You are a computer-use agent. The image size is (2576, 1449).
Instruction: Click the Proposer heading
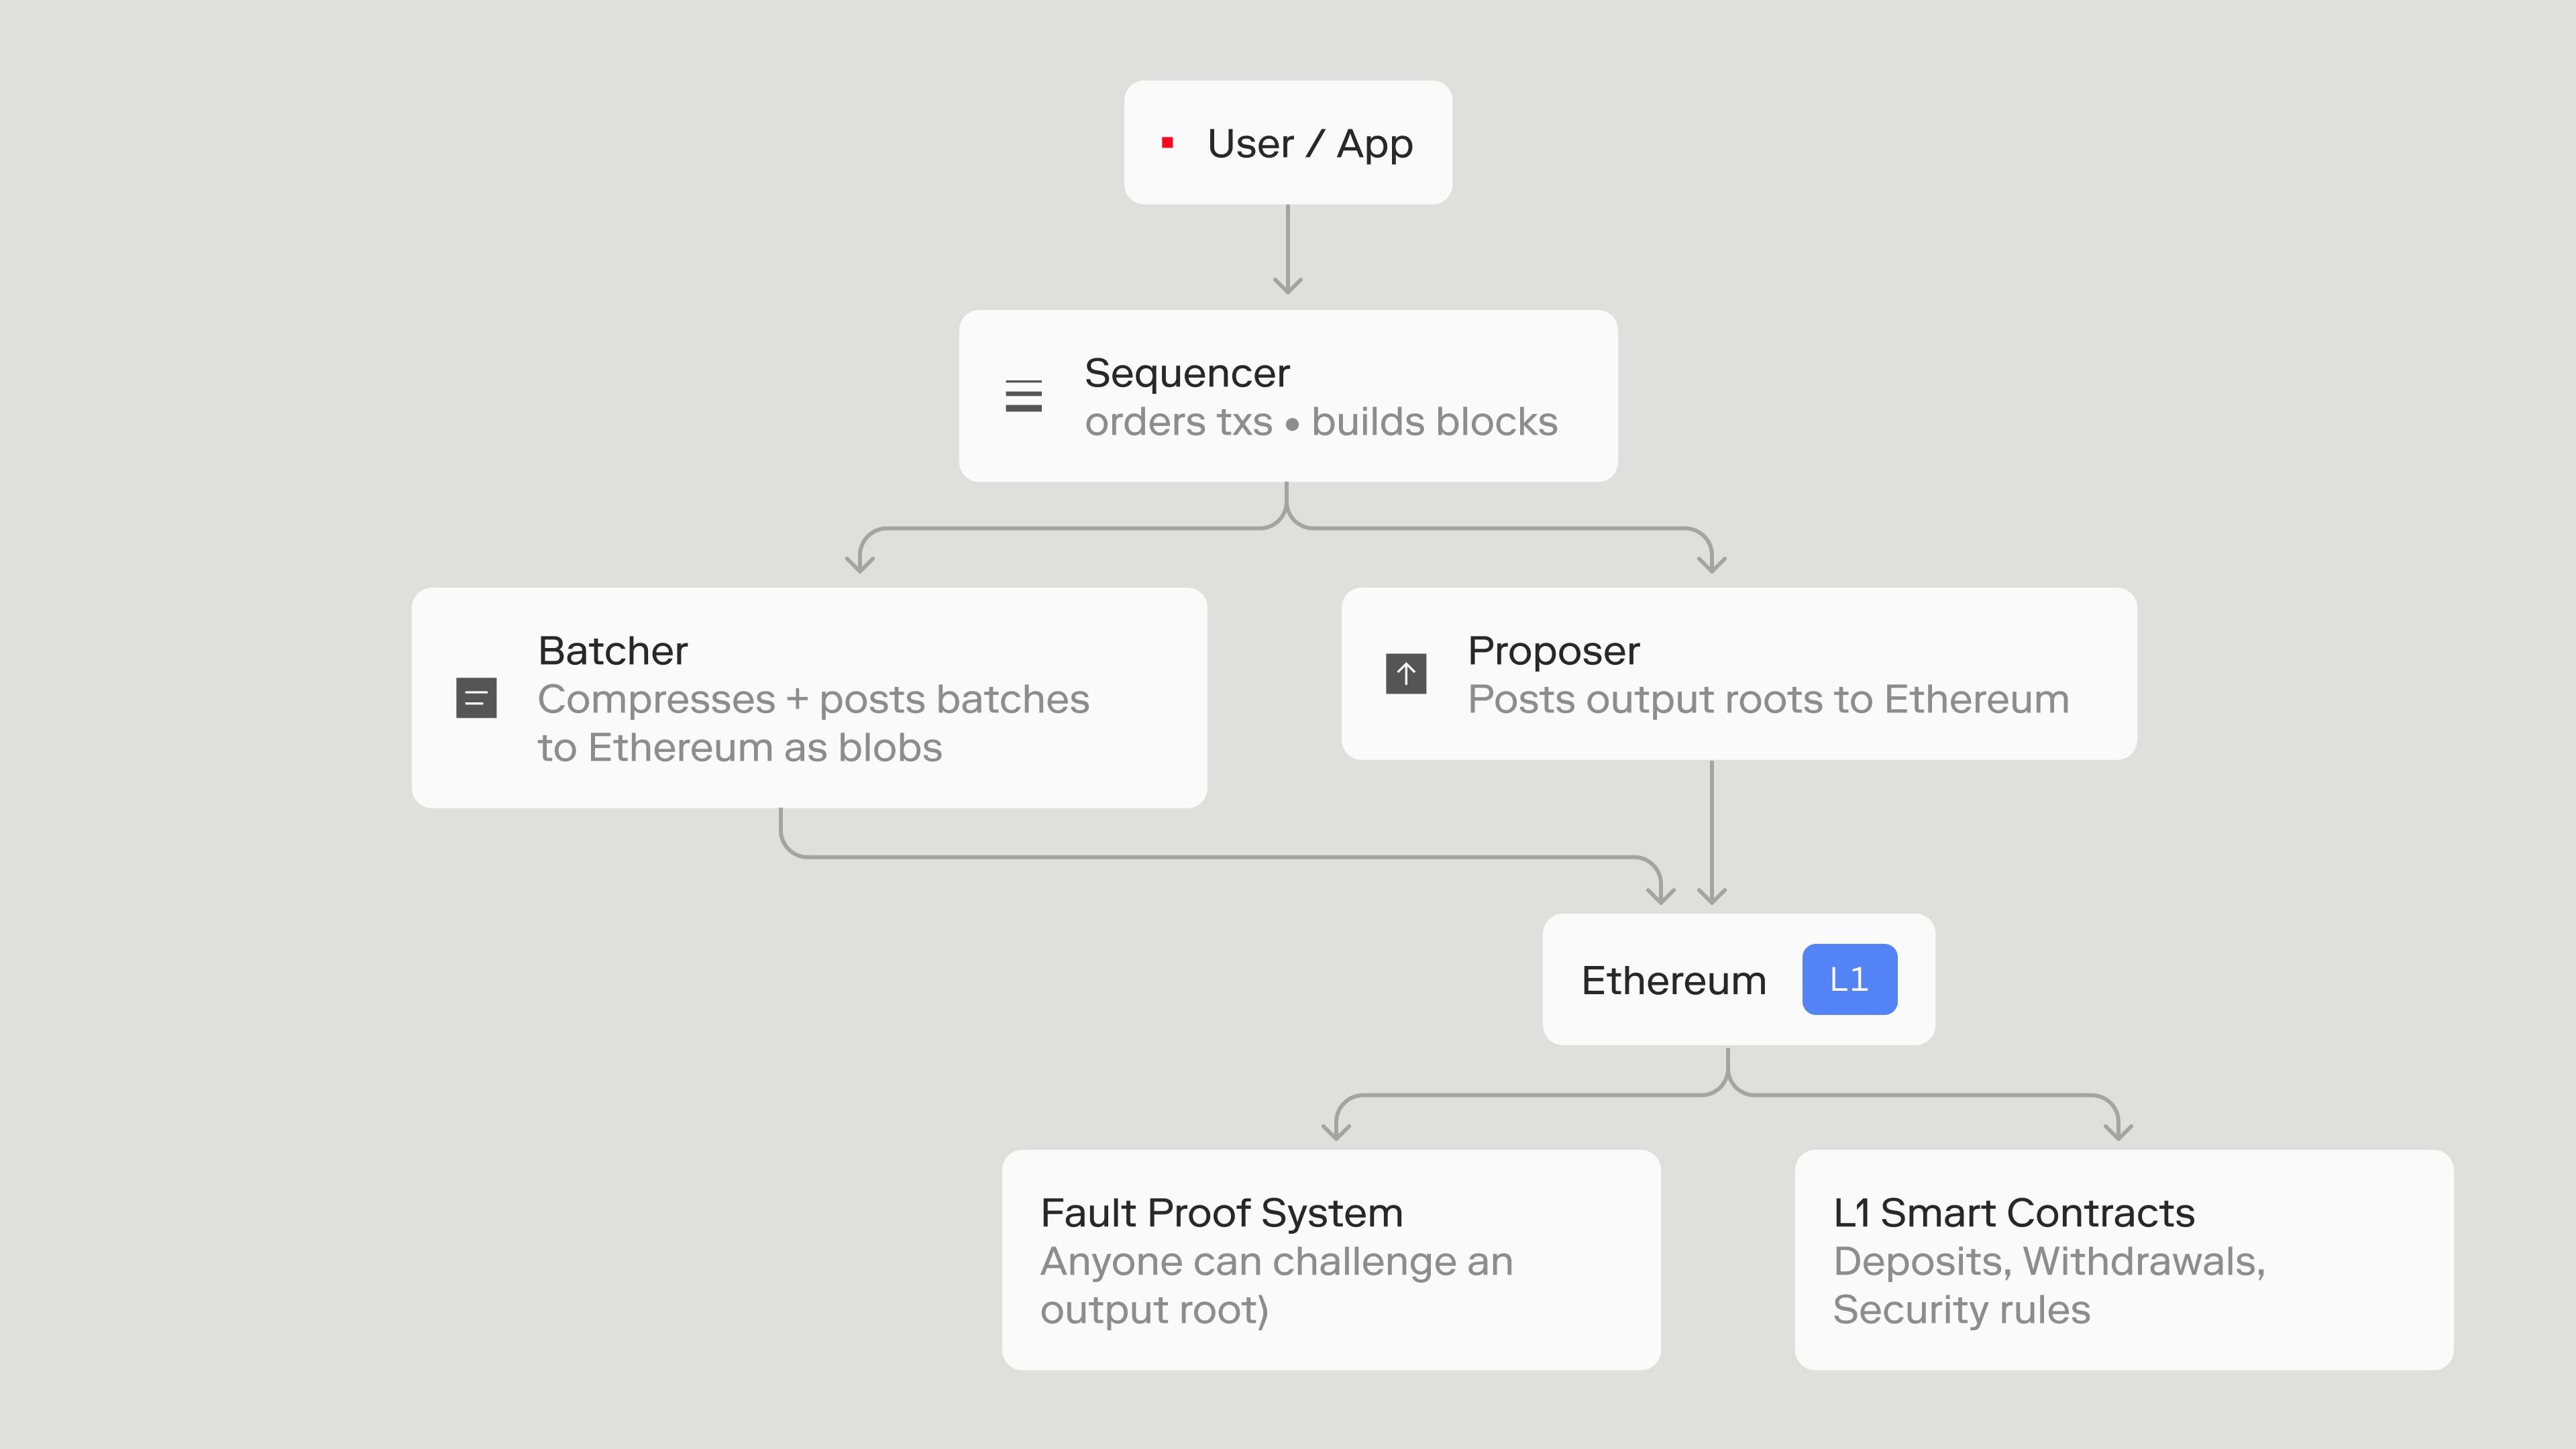point(1553,652)
